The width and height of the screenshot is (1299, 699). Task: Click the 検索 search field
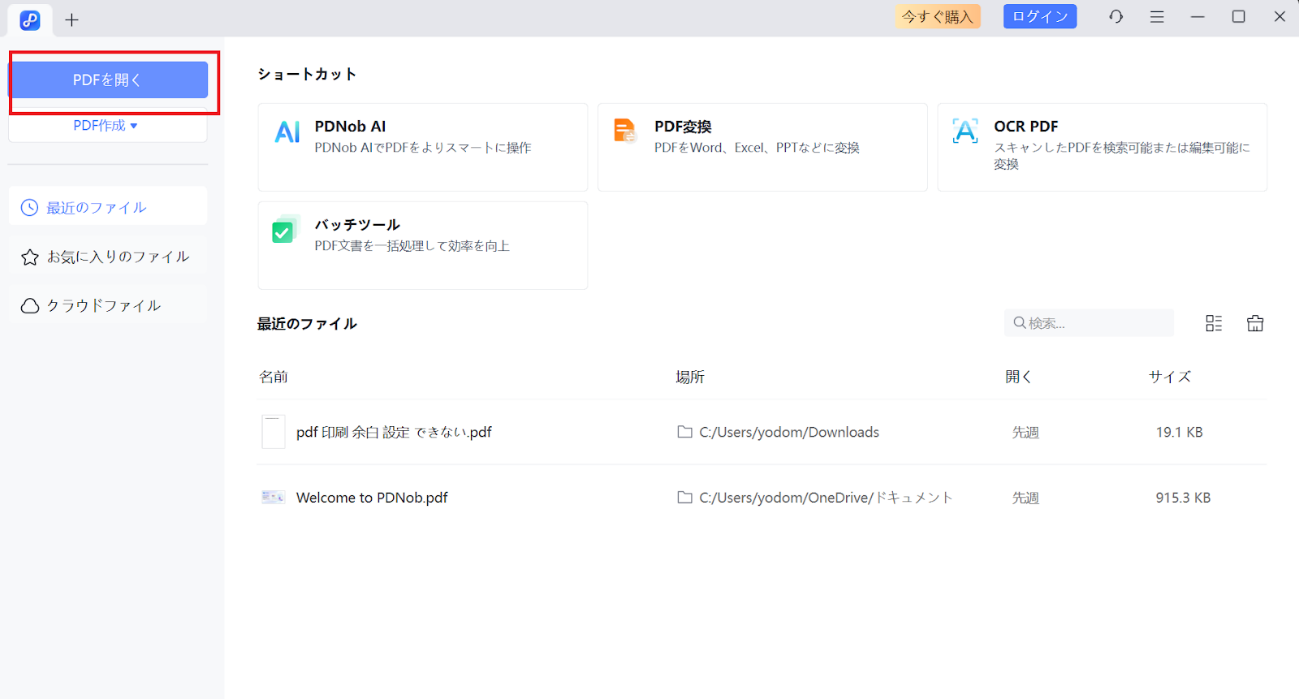[1088, 322]
